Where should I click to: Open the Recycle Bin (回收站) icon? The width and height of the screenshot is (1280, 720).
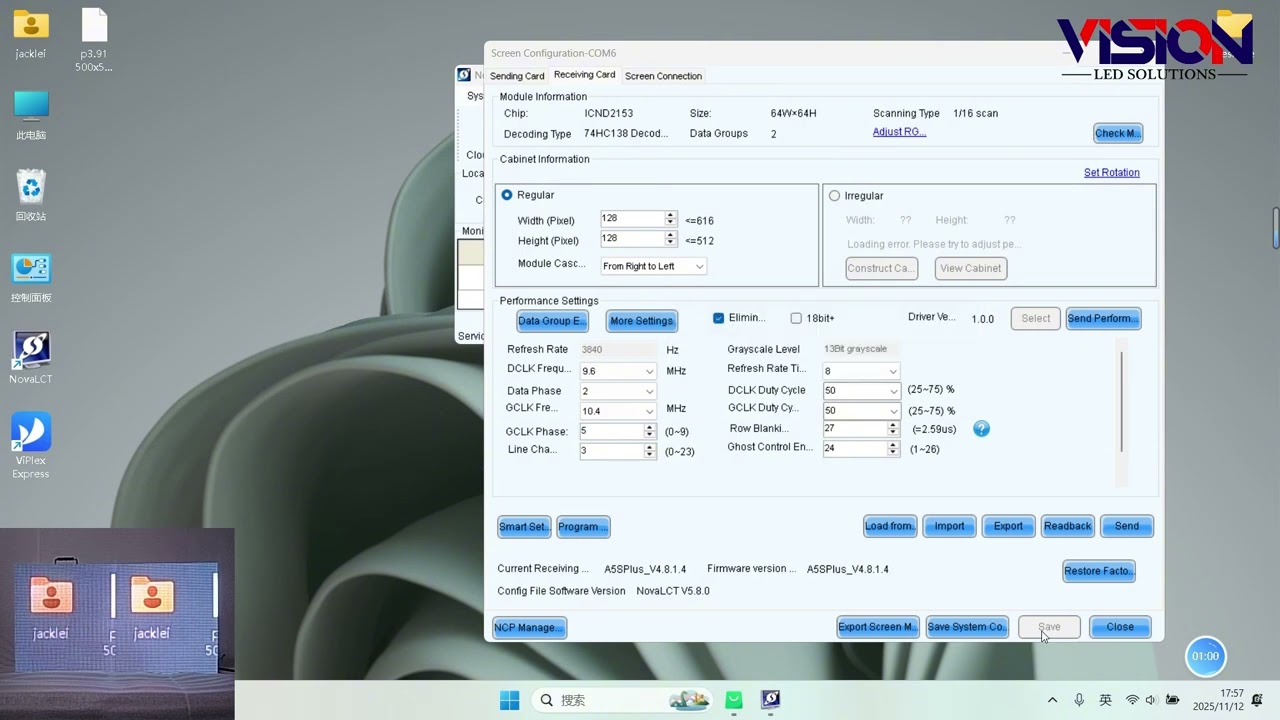tap(31, 196)
